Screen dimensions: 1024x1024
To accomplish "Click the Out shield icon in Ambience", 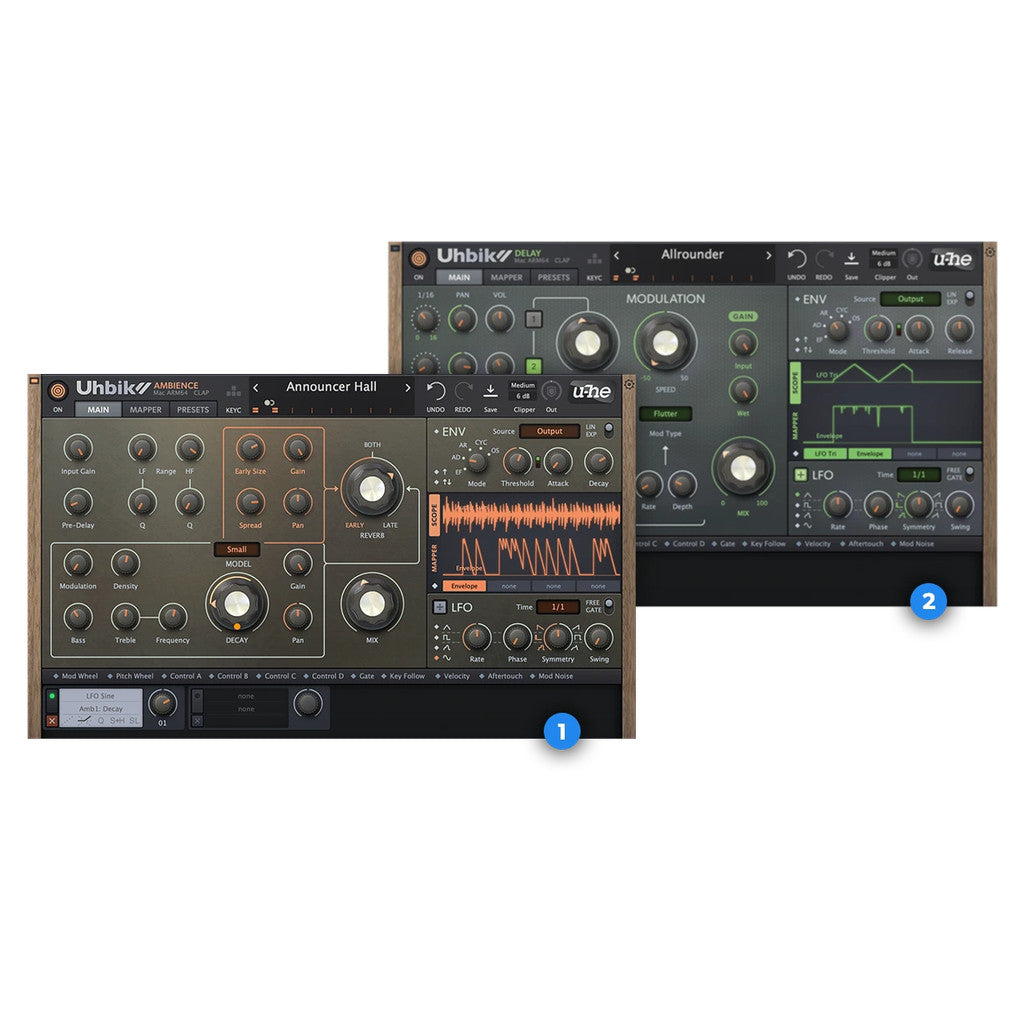I will pos(552,391).
